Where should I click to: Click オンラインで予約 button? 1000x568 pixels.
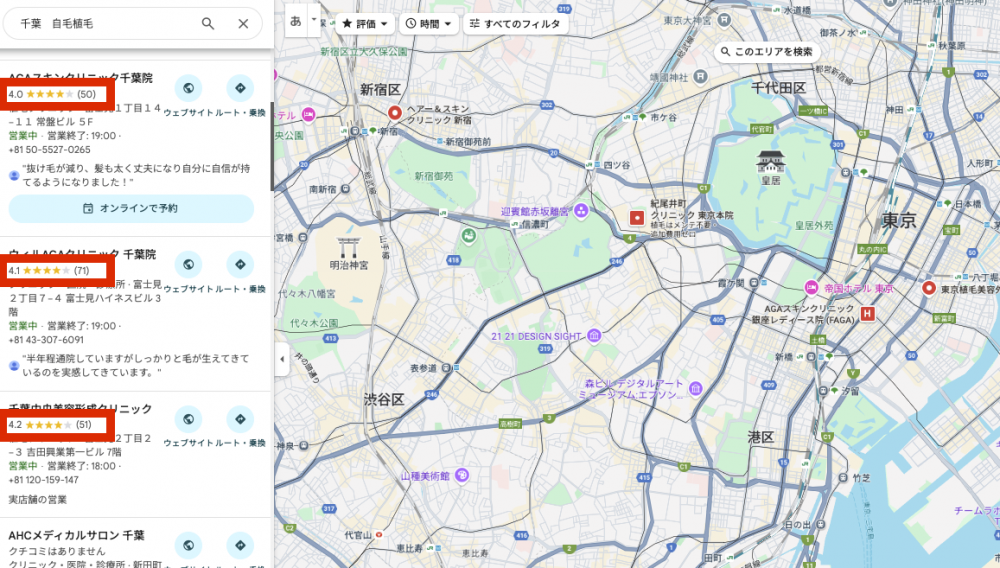(x=131, y=208)
